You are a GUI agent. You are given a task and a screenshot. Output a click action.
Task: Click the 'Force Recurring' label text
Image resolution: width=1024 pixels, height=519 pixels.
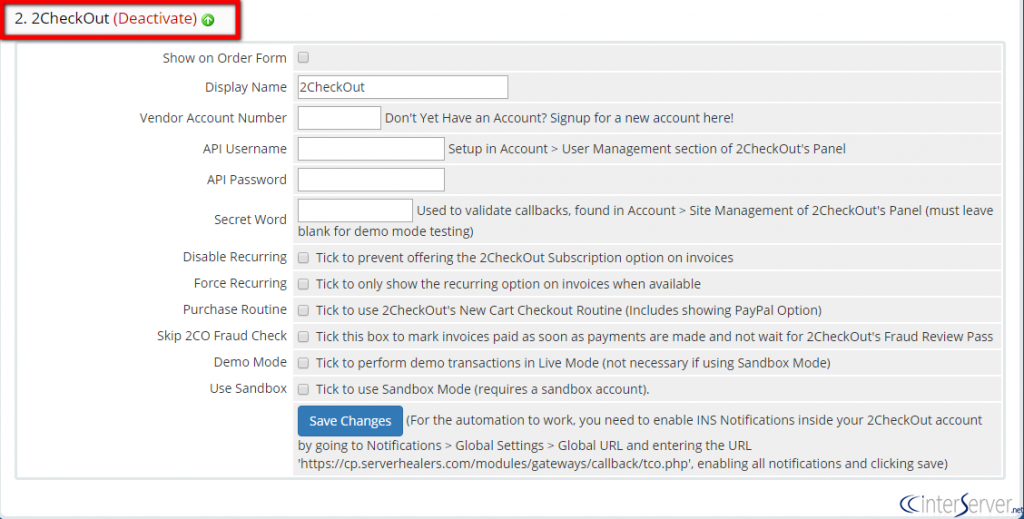[x=240, y=283]
